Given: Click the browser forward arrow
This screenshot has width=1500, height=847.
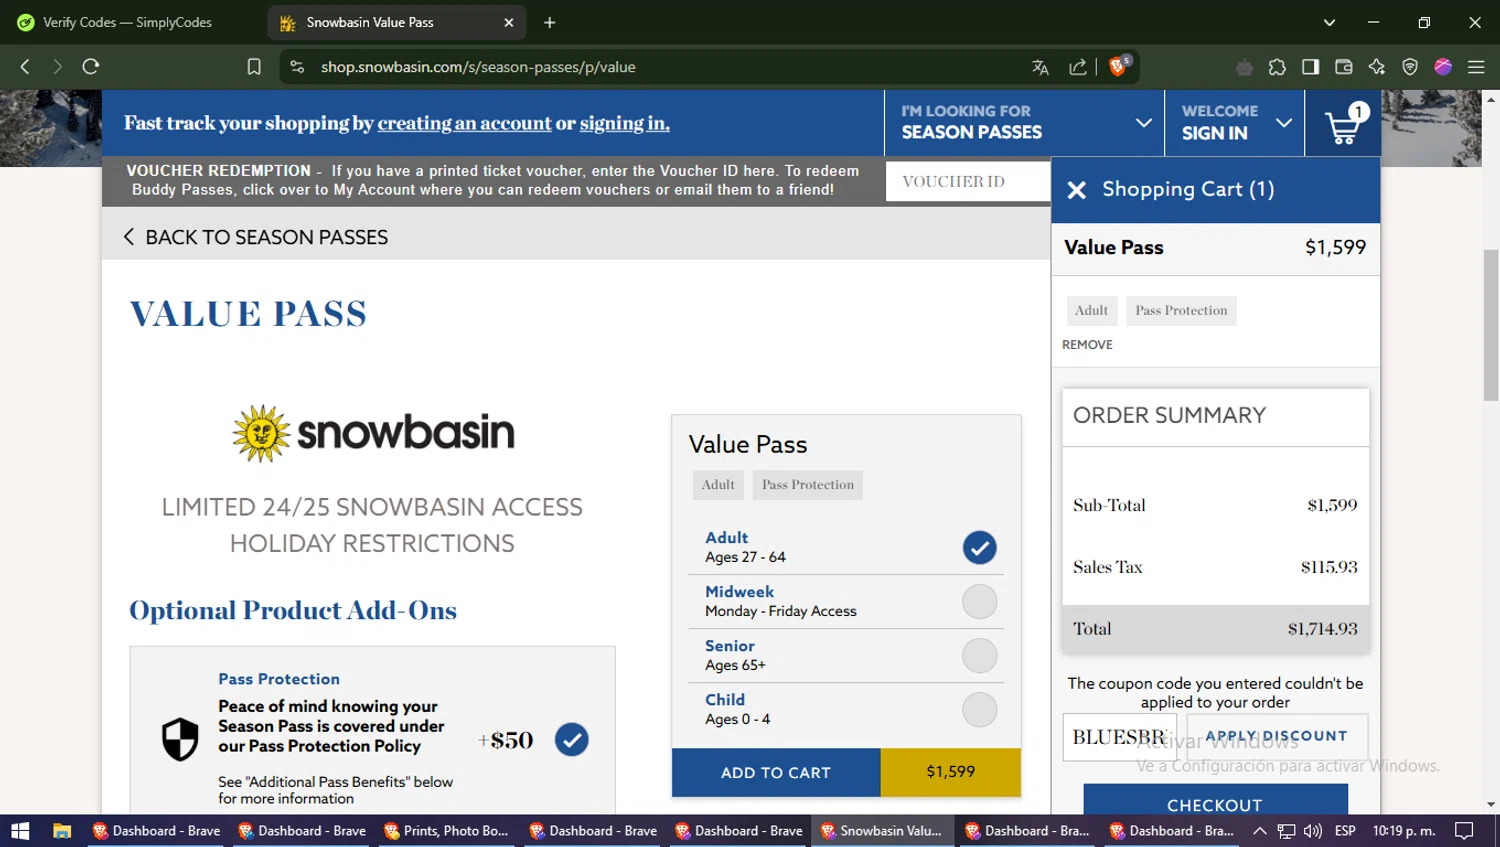Looking at the screenshot, I should click(57, 67).
